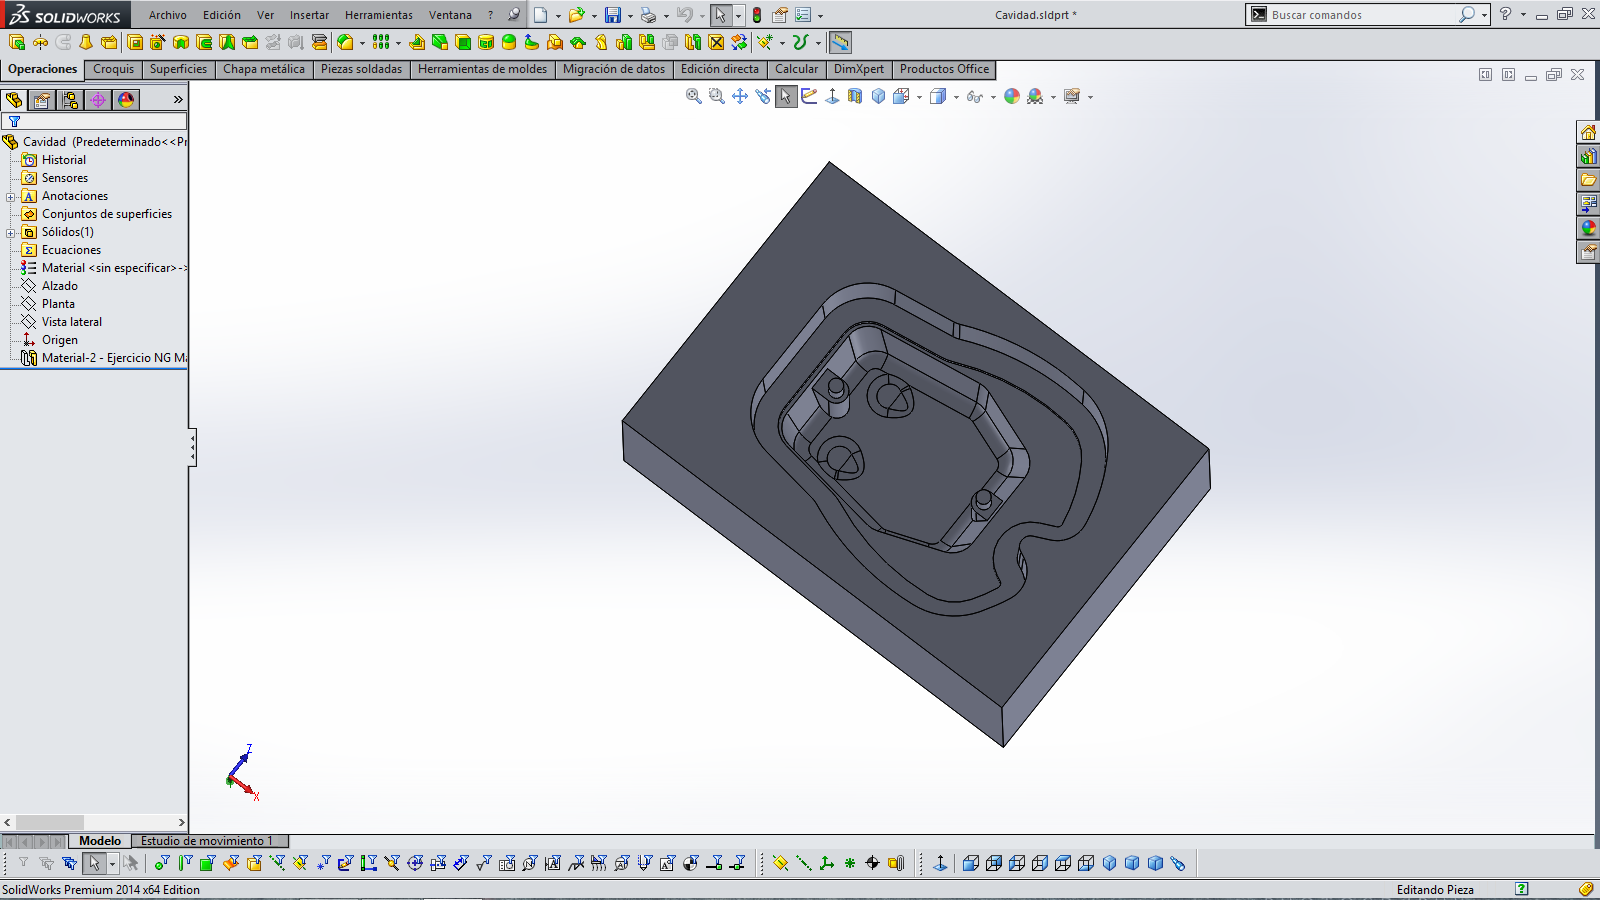Open the Section View tool
This screenshot has height=900, width=1600.
[855, 96]
